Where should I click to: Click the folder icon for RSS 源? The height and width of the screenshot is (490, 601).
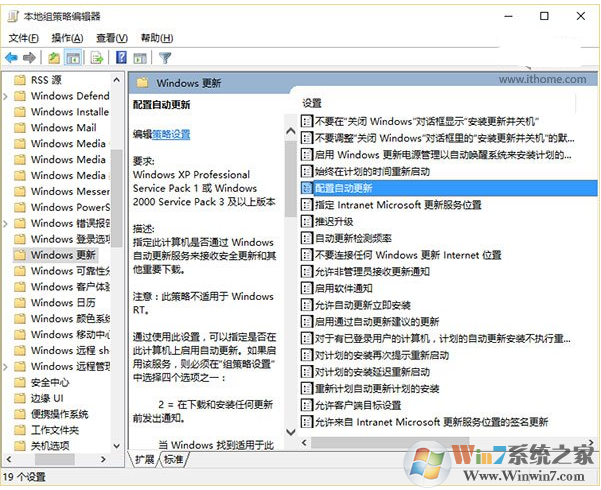[x=20, y=80]
